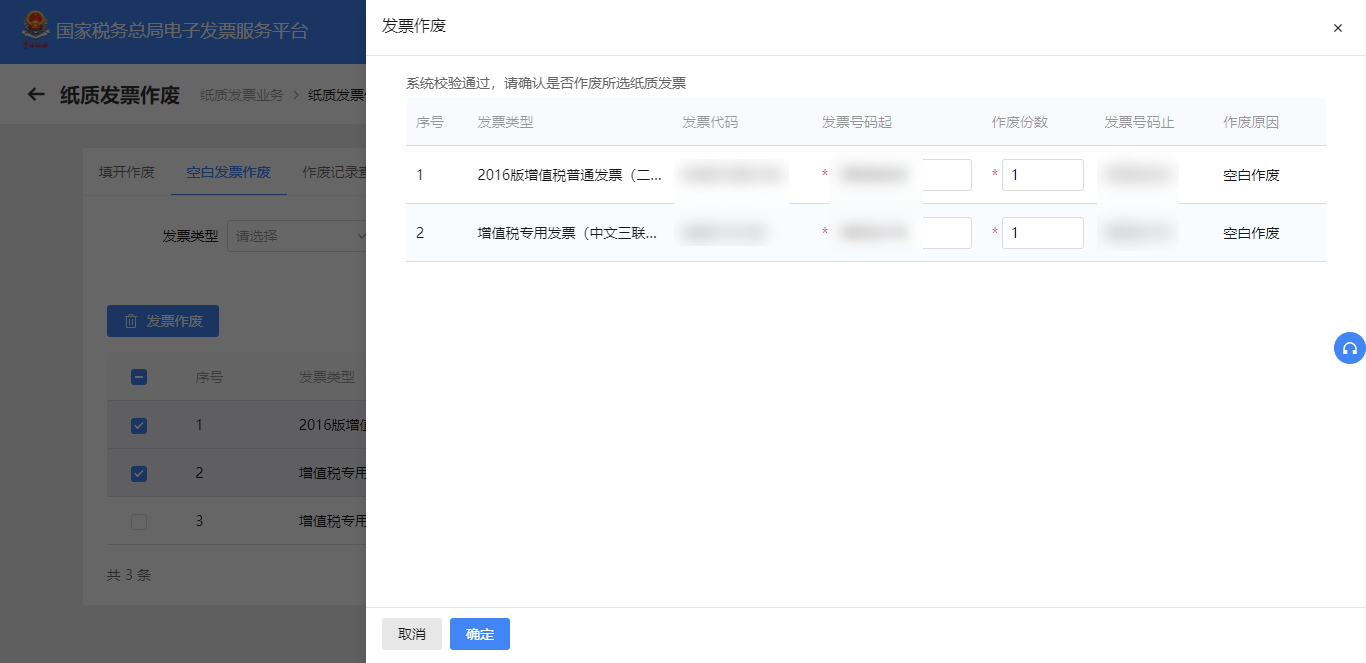This screenshot has width=1366, height=663.
Task: Switch to the 作废记录查询 tab
Action: click(x=334, y=172)
